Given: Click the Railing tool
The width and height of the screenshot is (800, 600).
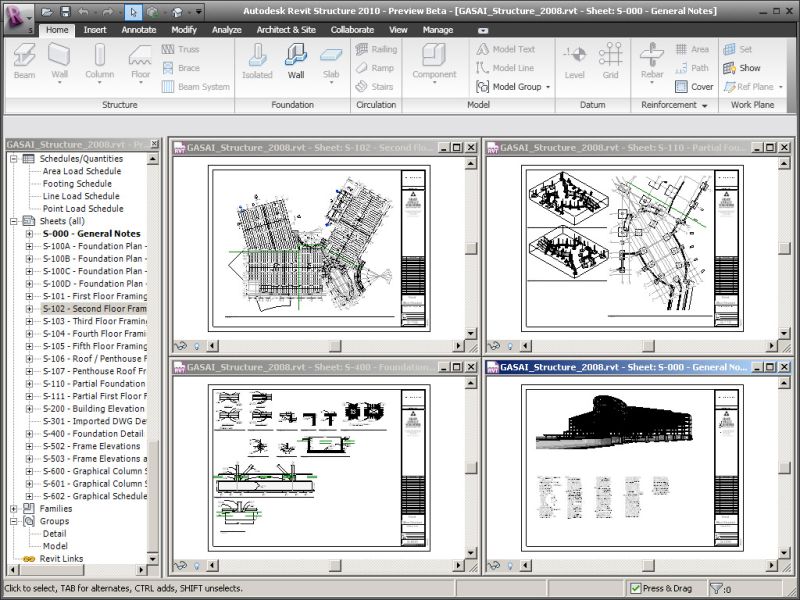Looking at the screenshot, I should [377, 49].
